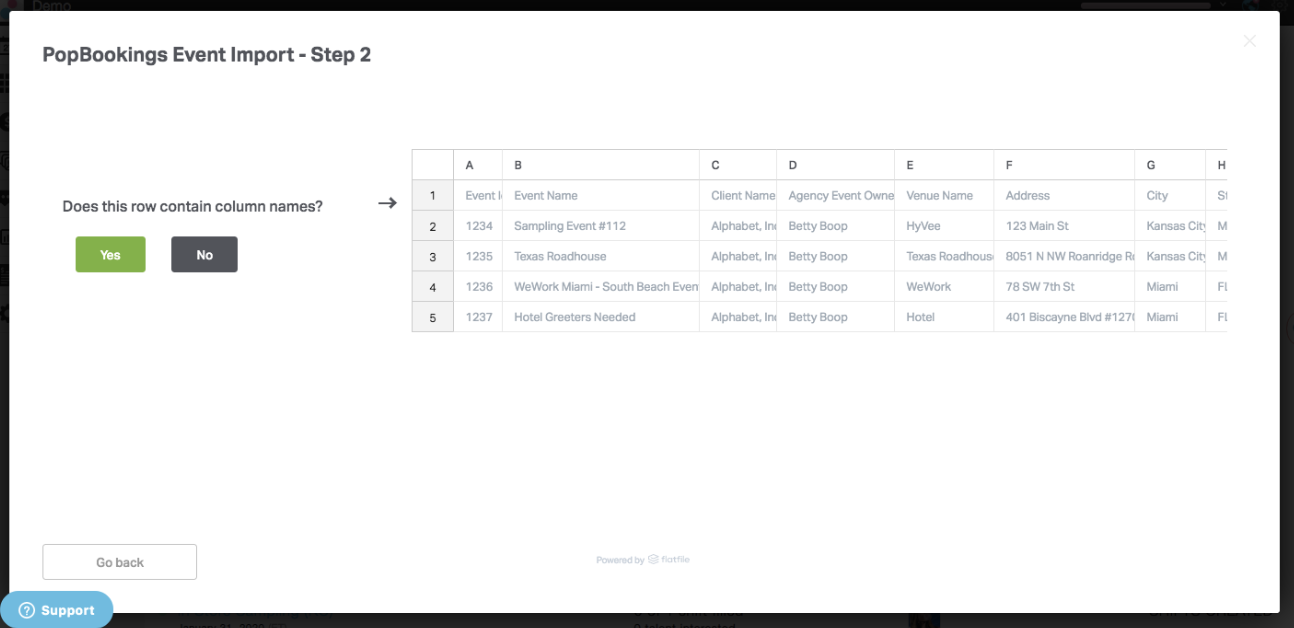Select column B header
1294x628 pixels.
(x=600, y=165)
